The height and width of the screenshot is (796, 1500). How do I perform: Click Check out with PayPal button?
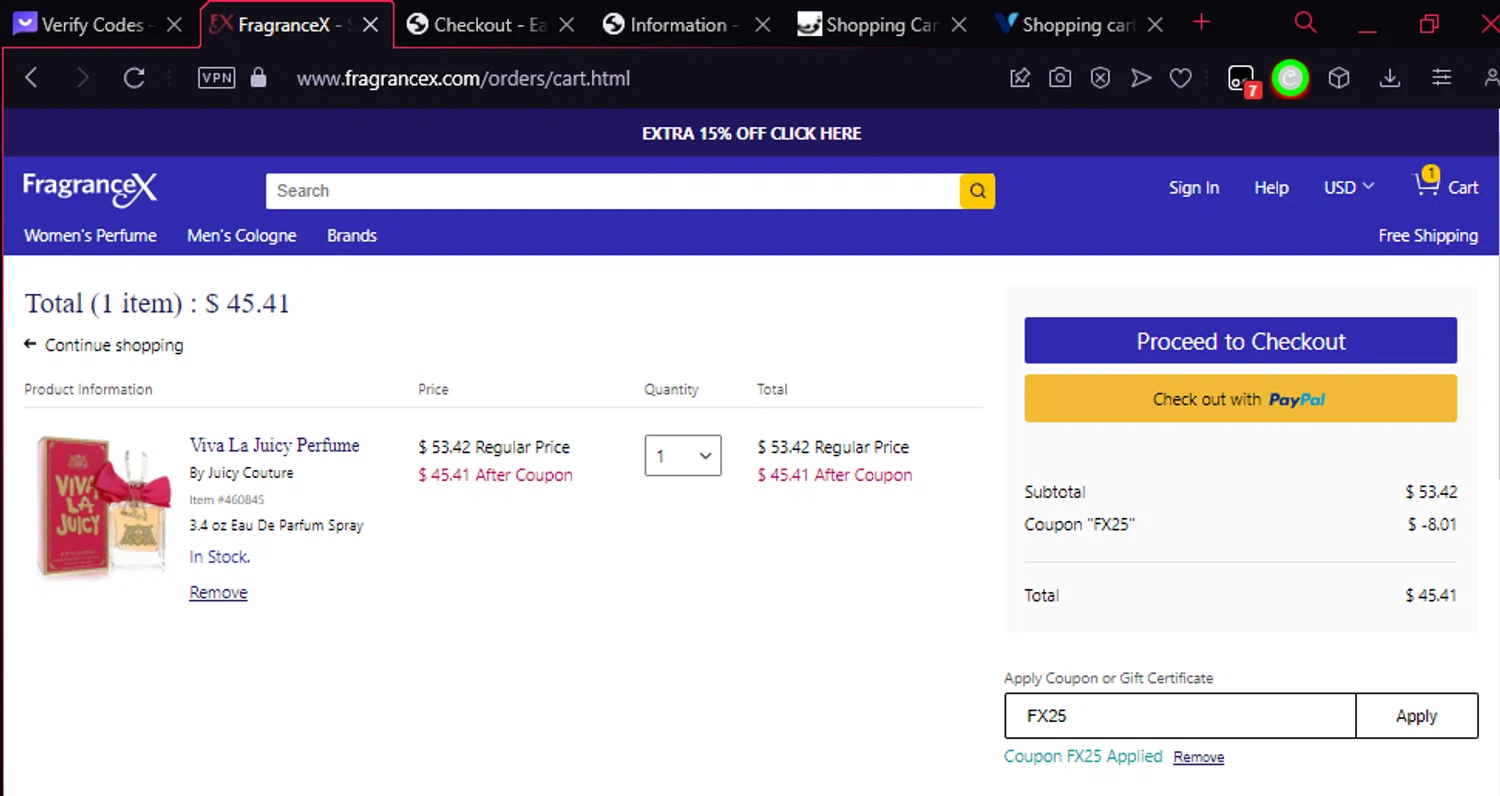point(1240,399)
